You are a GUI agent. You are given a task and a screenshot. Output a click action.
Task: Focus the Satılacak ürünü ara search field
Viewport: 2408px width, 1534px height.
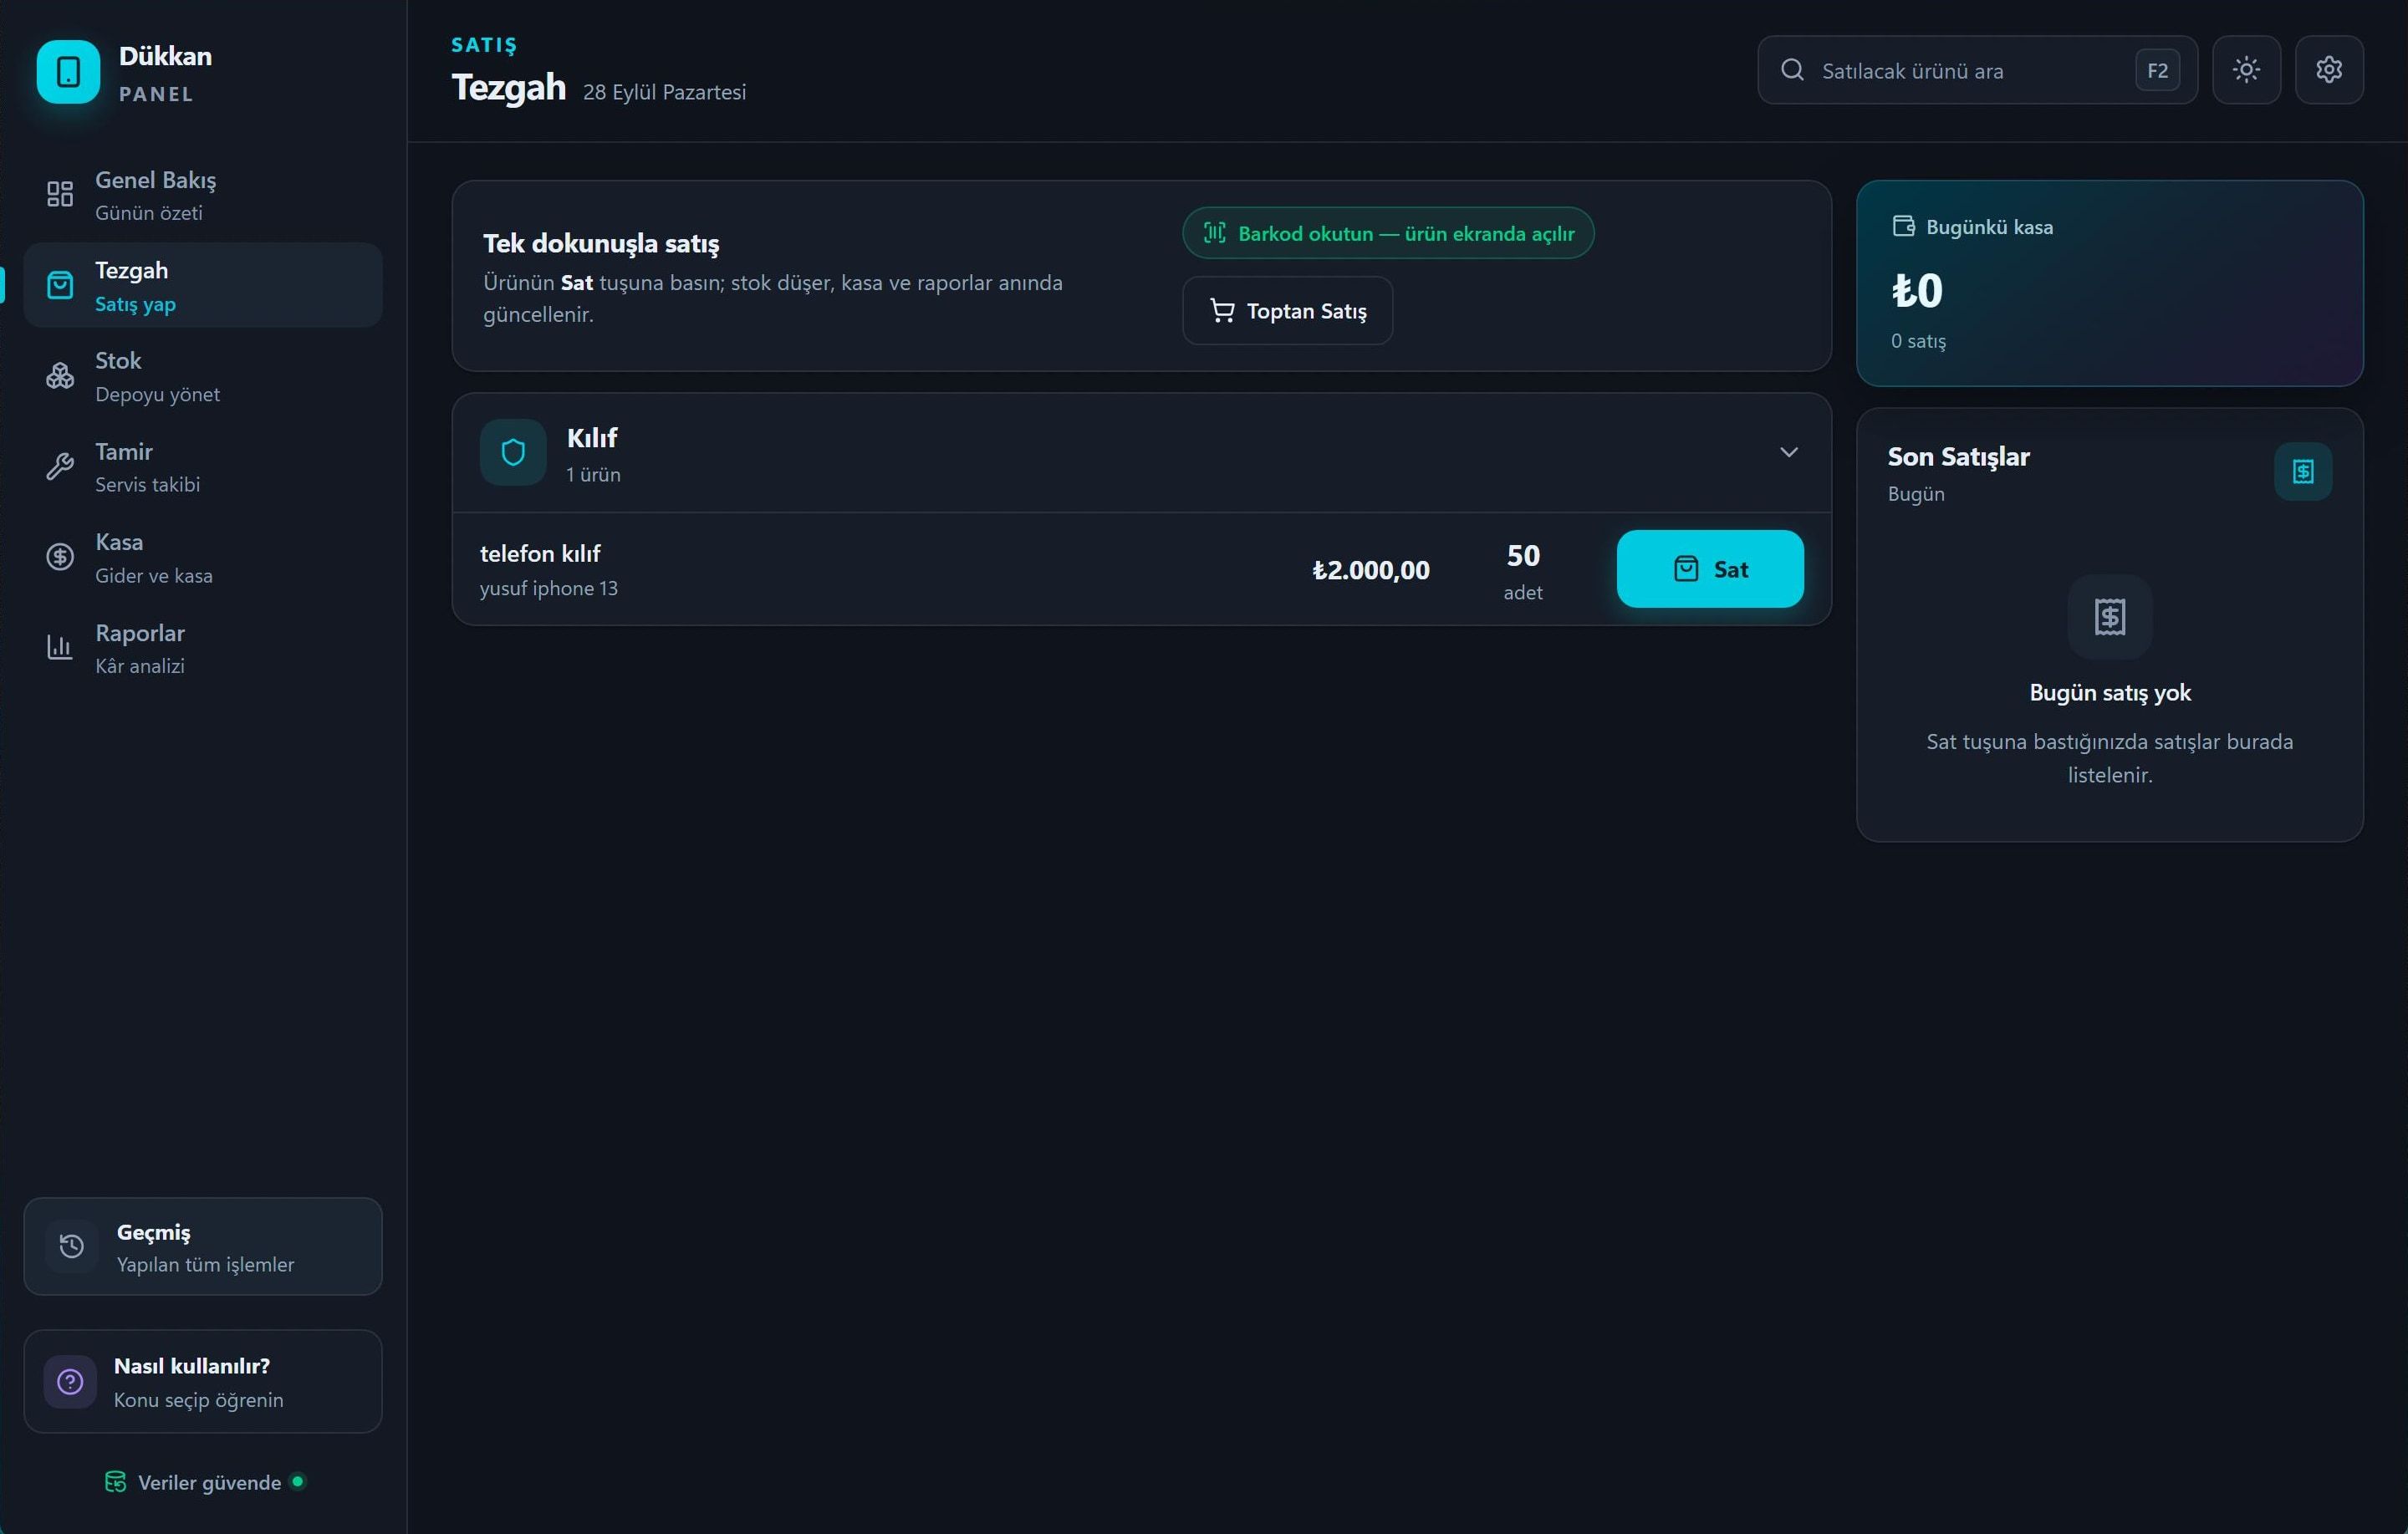(x=1977, y=70)
